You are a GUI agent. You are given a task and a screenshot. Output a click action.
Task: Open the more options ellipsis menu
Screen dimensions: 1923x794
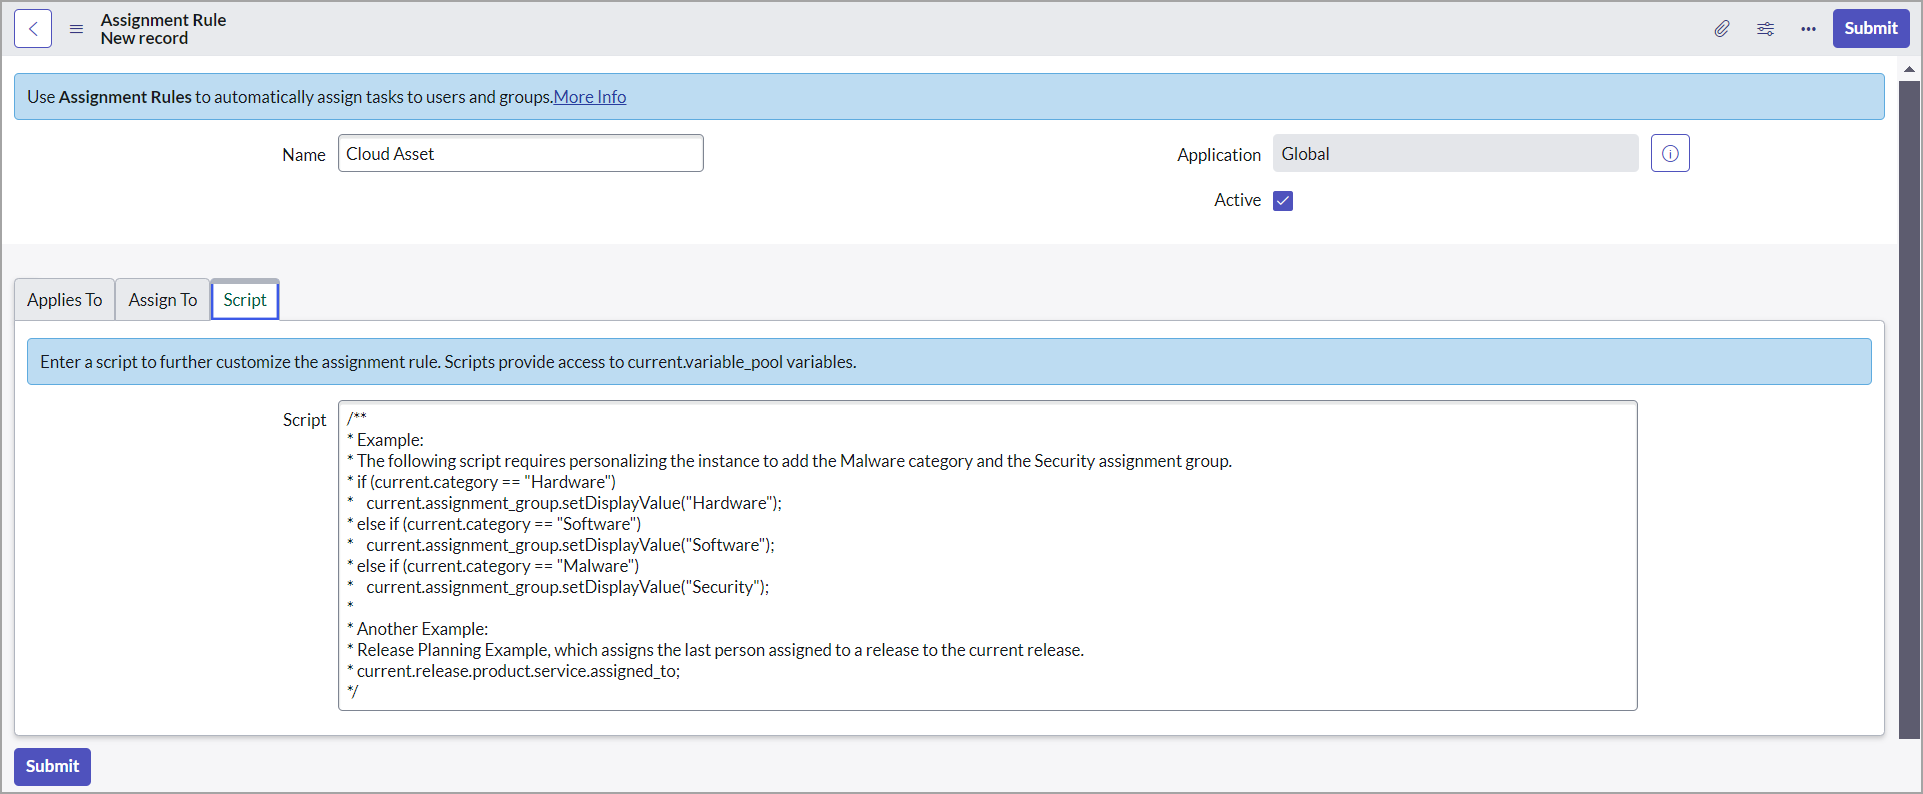click(x=1808, y=29)
